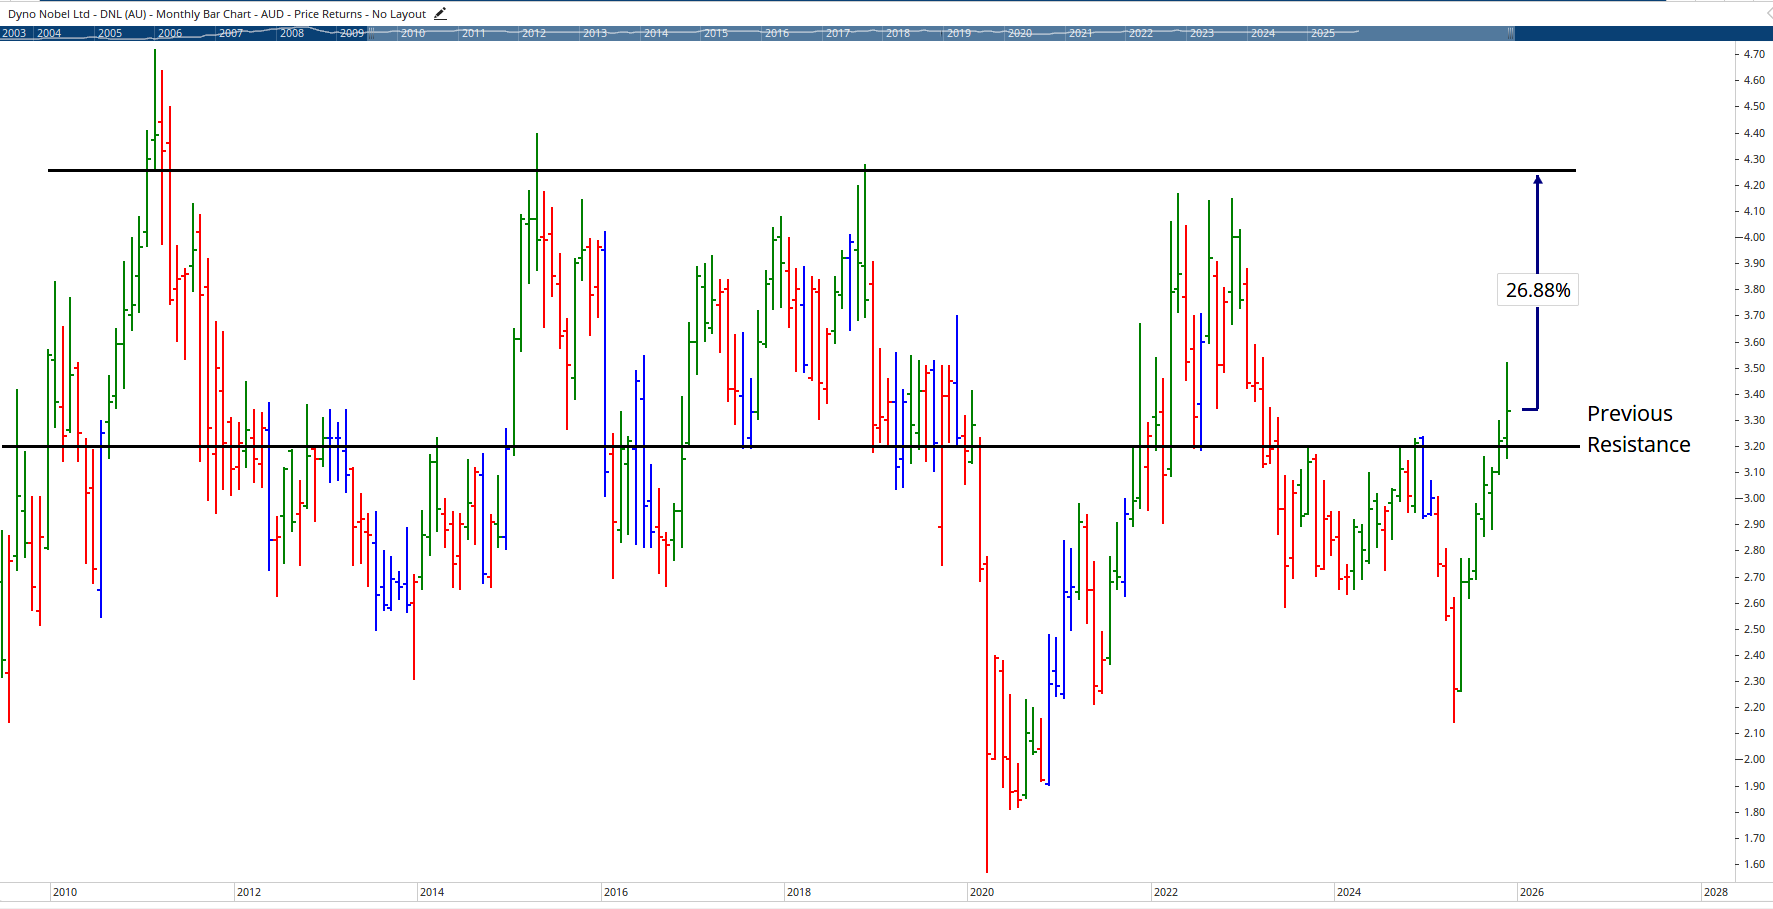The image size is (1773, 909).
Task: Click the right grip handle of the range slider
Action: coord(1509,33)
